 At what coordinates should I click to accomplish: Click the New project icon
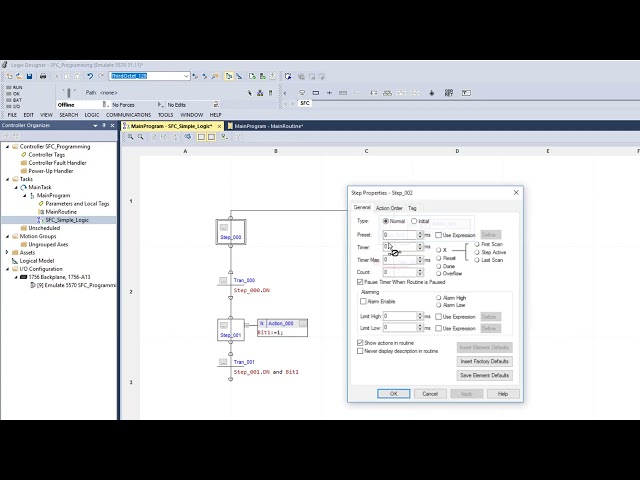click(x=9, y=76)
